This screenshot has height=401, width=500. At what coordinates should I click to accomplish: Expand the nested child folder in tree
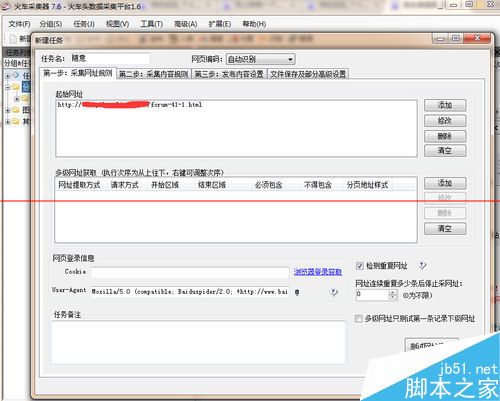tap(17, 99)
